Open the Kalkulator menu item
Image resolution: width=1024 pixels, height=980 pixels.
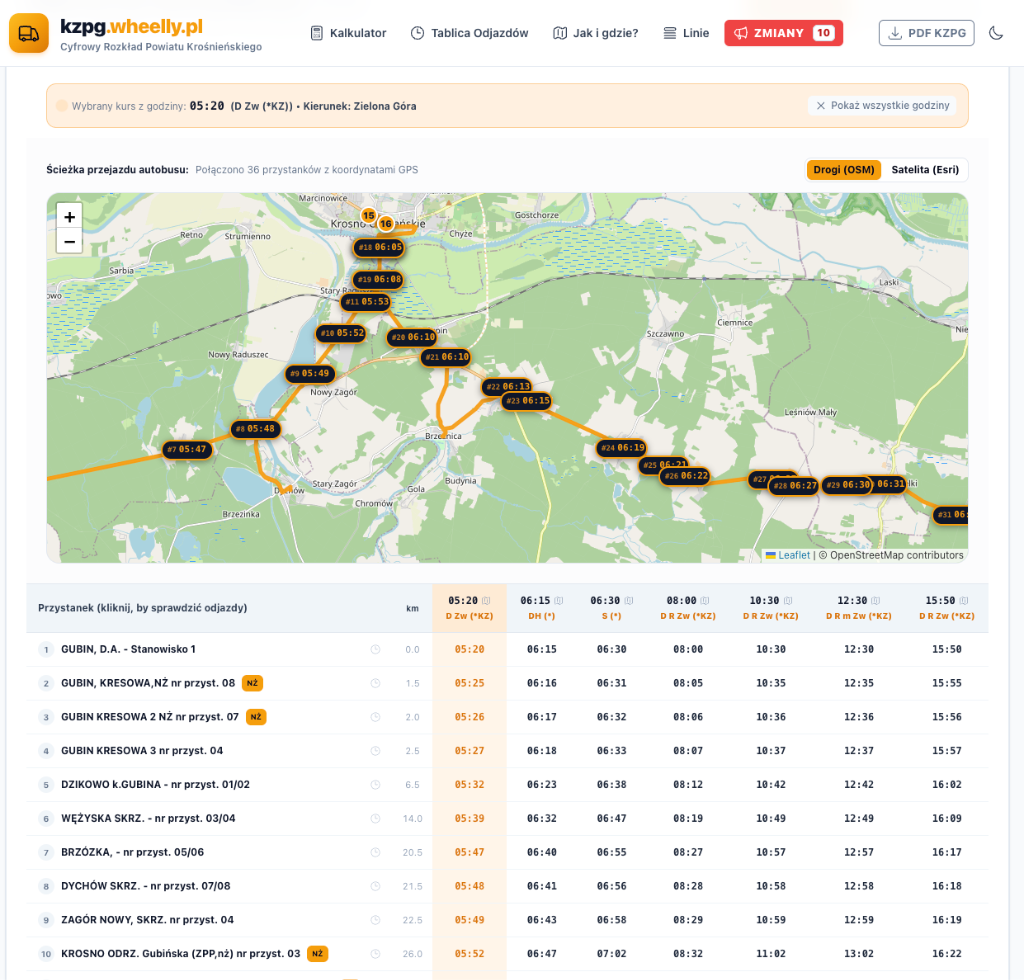(x=348, y=33)
